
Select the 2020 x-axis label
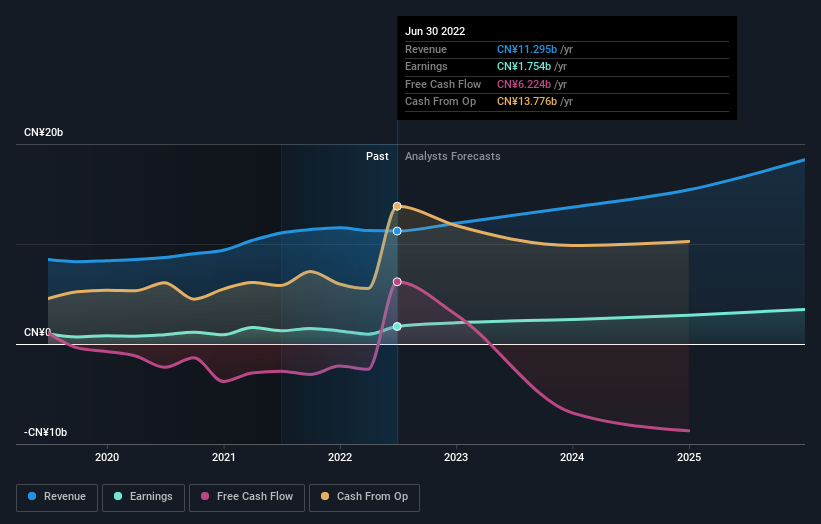click(x=107, y=457)
